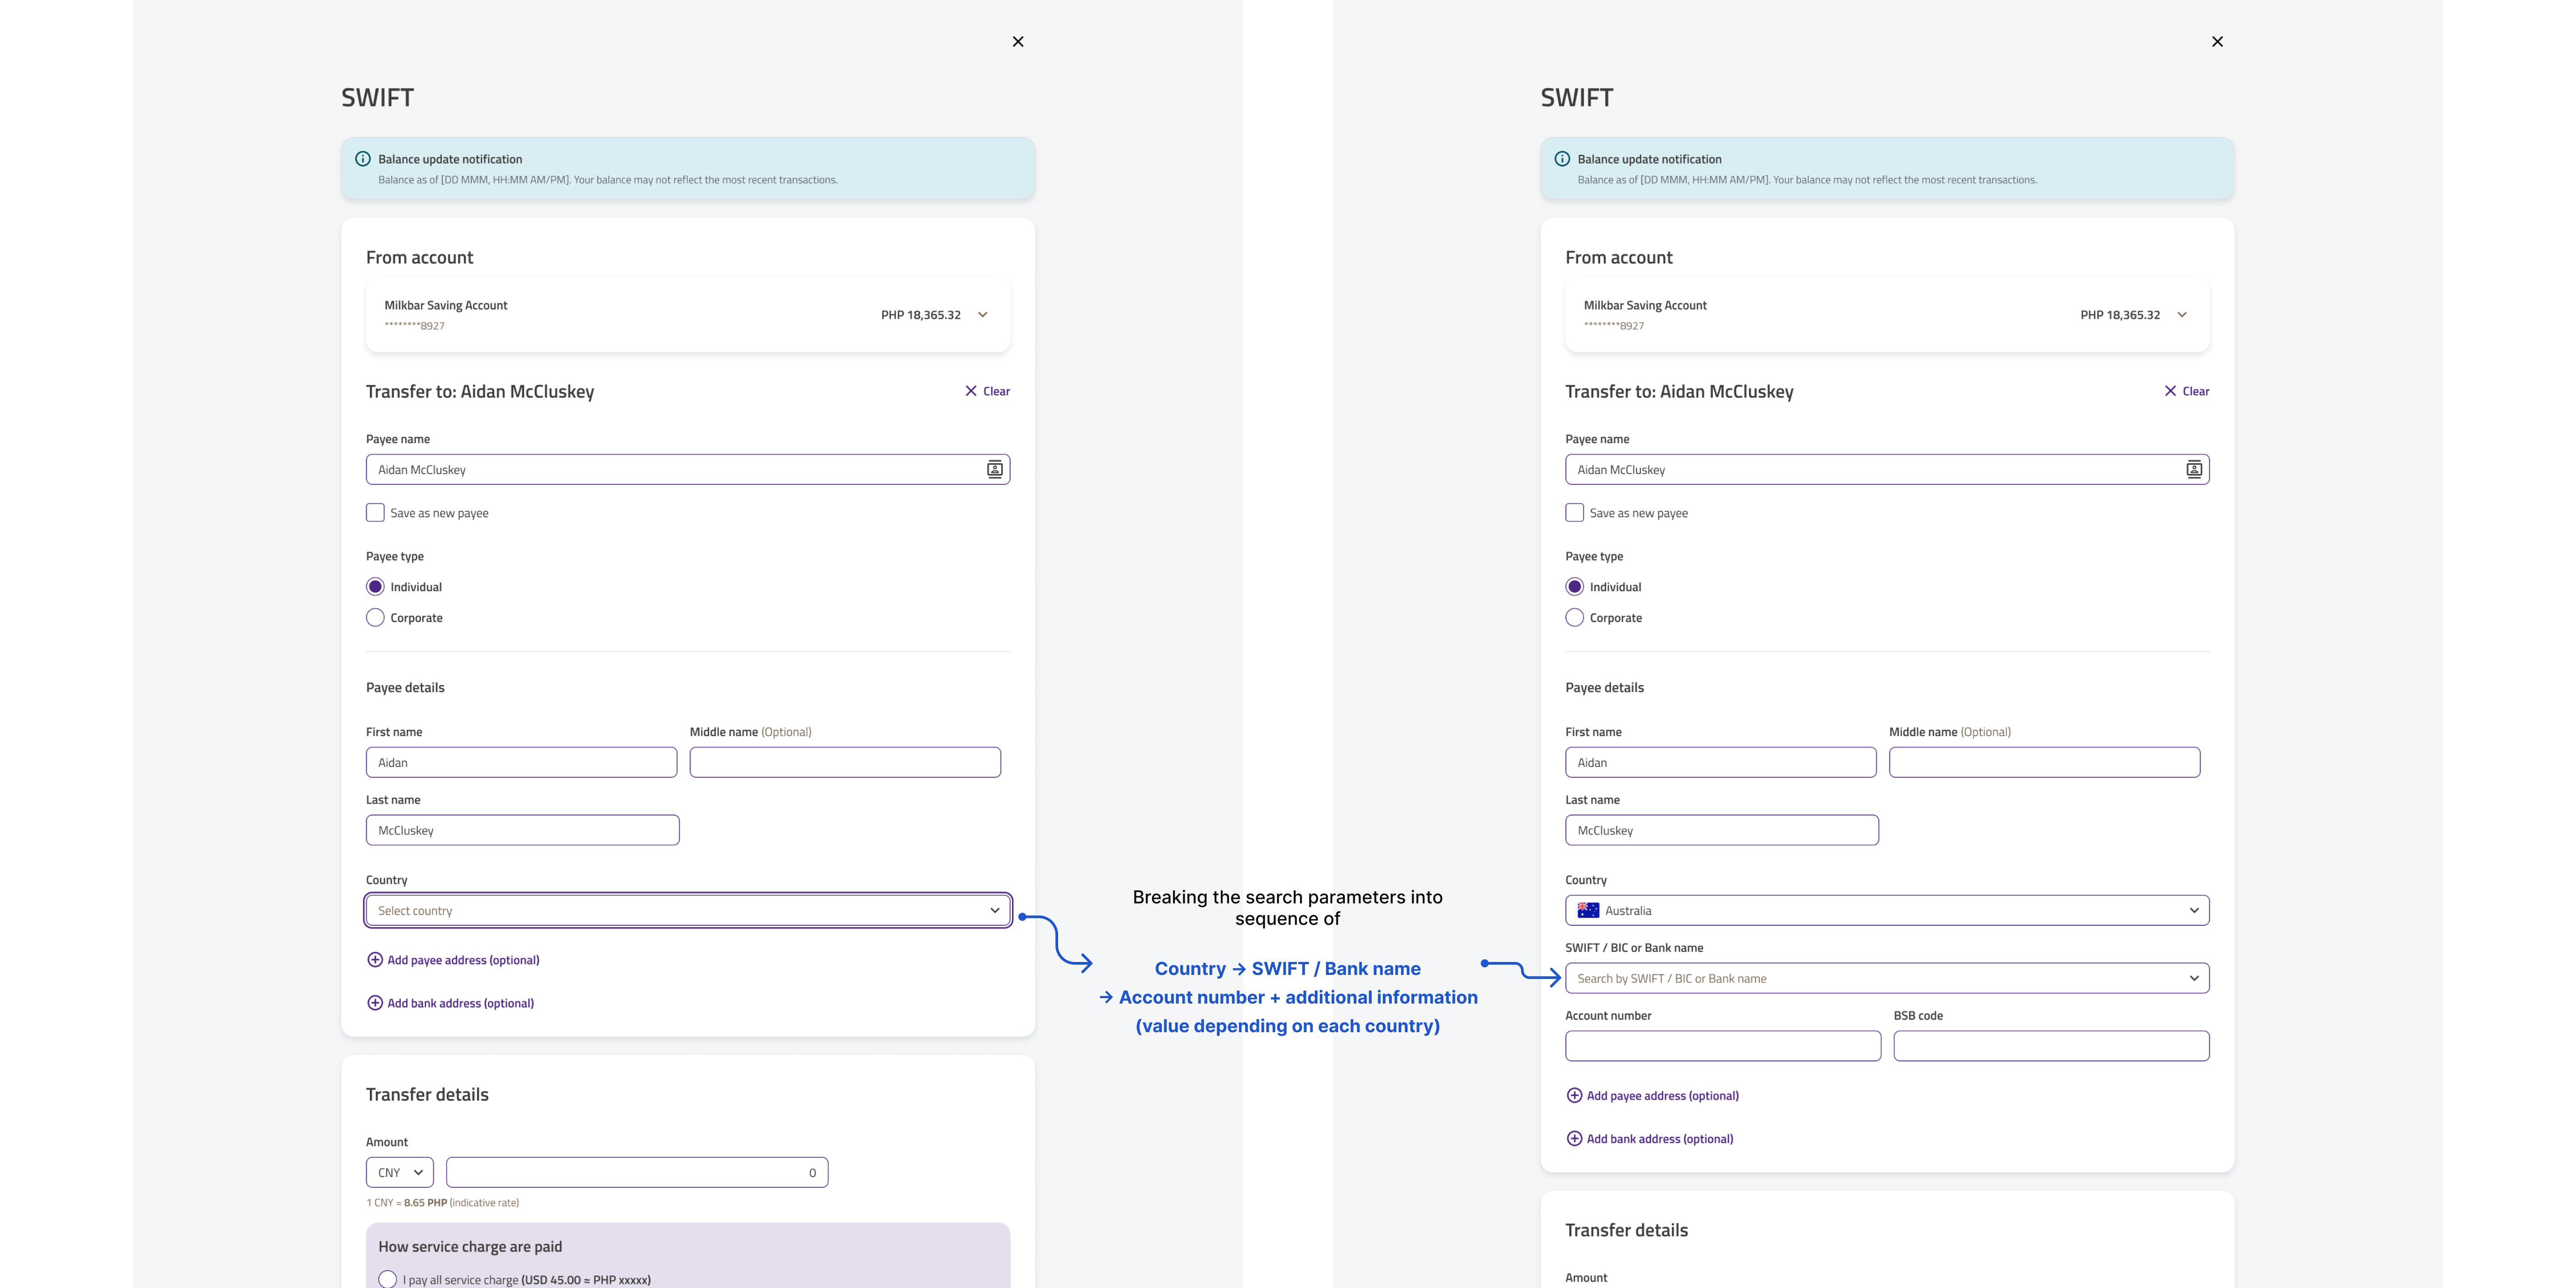Click plus icon for bank address in left form

click(375, 1003)
